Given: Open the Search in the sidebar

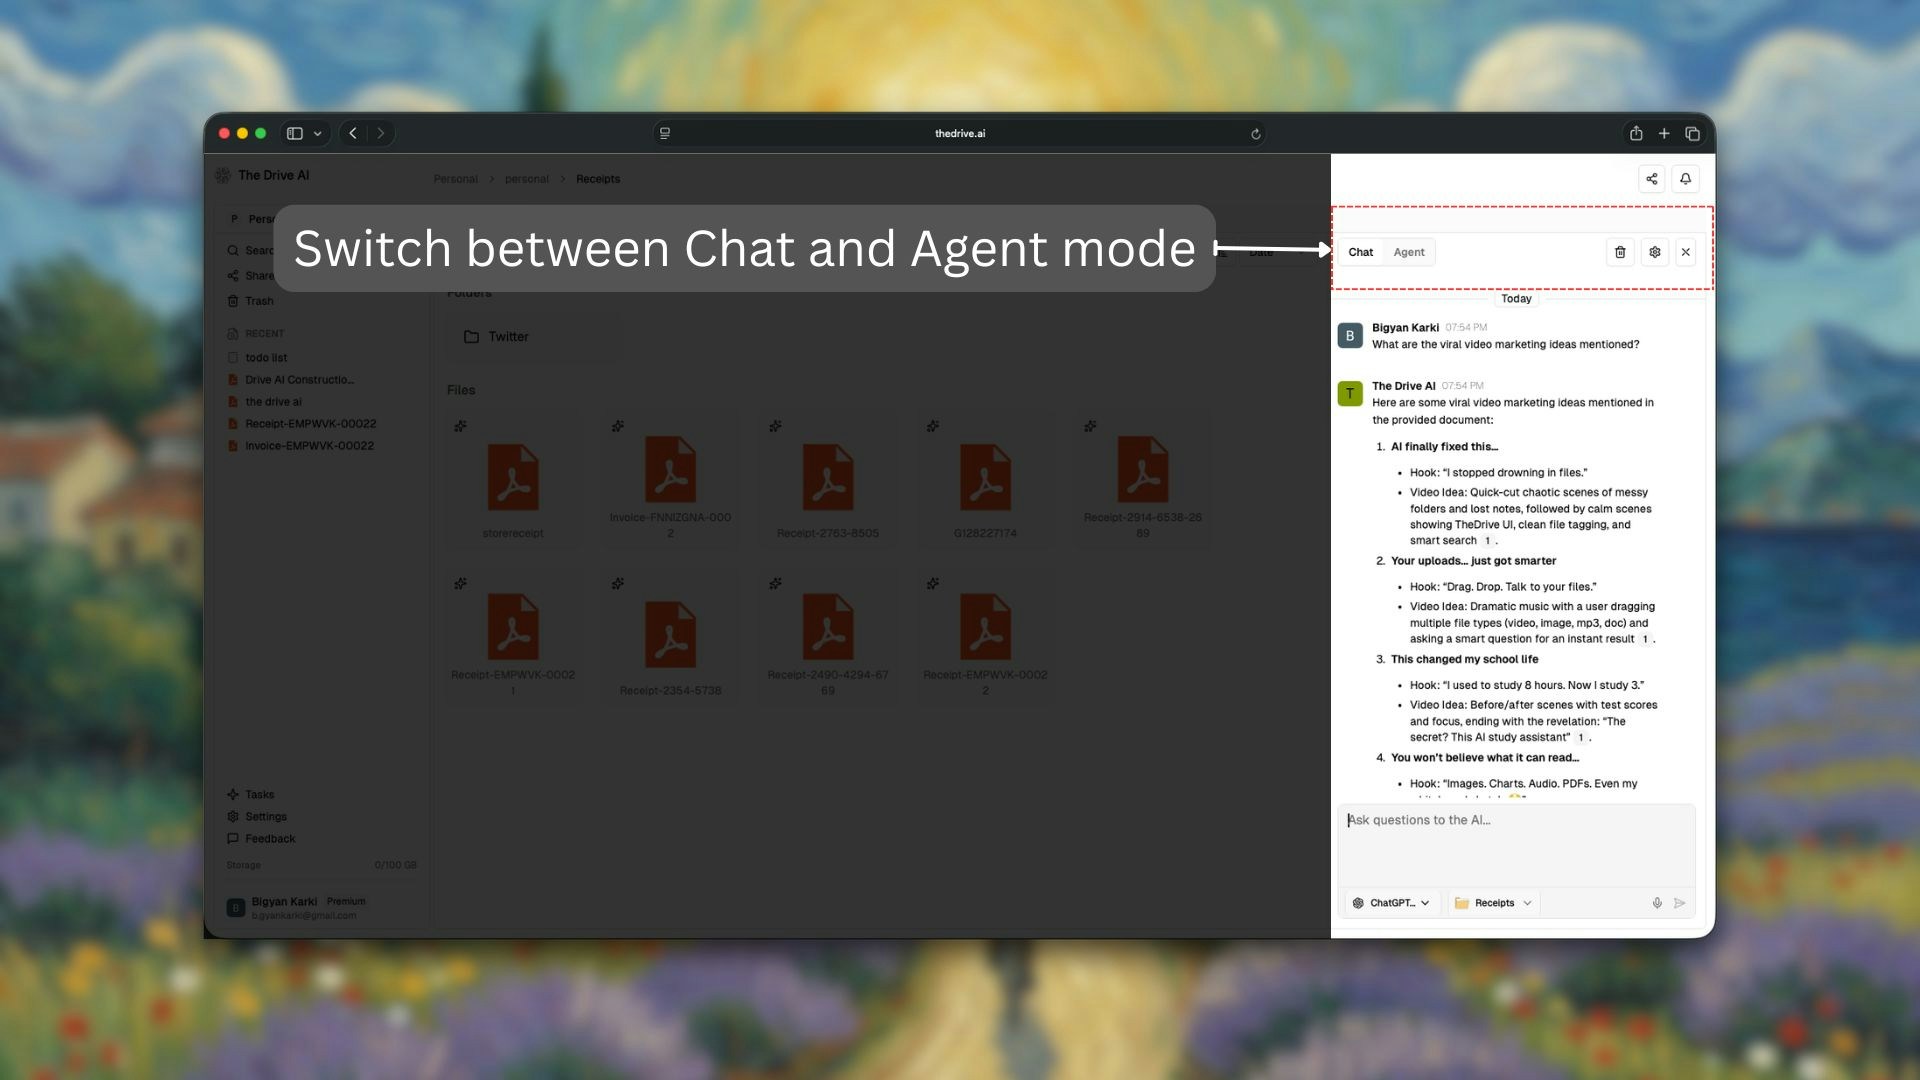Looking at the screenshot, I should (x=253, y=250).
